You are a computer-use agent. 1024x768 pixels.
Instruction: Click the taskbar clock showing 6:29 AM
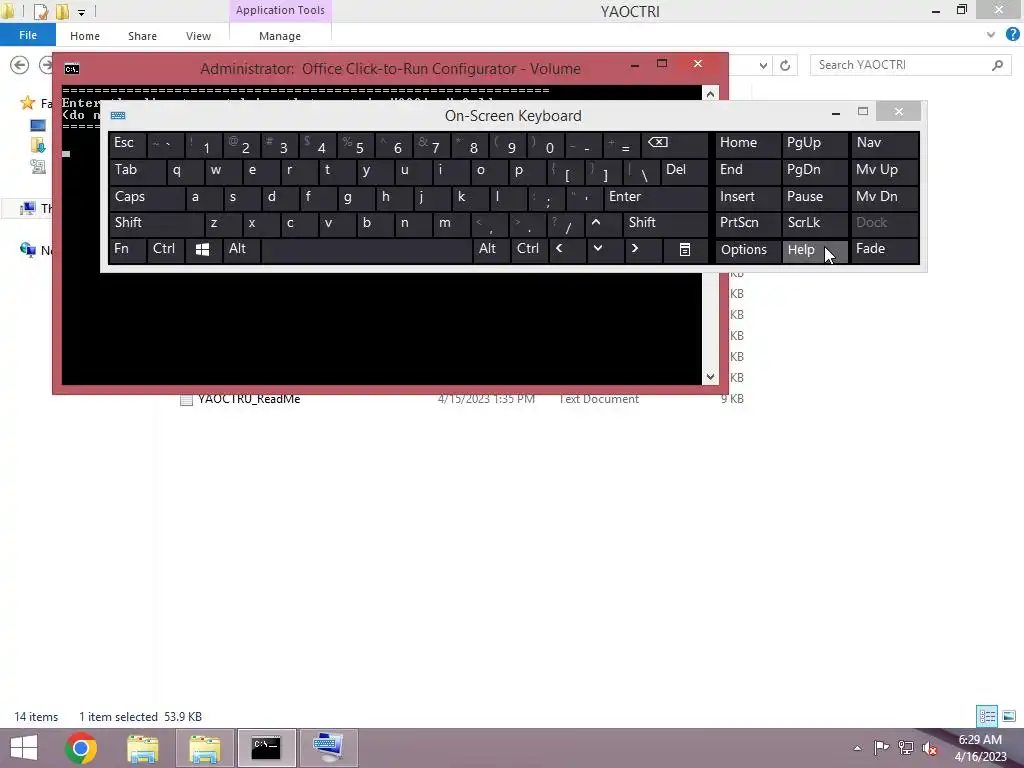point(980,748)
